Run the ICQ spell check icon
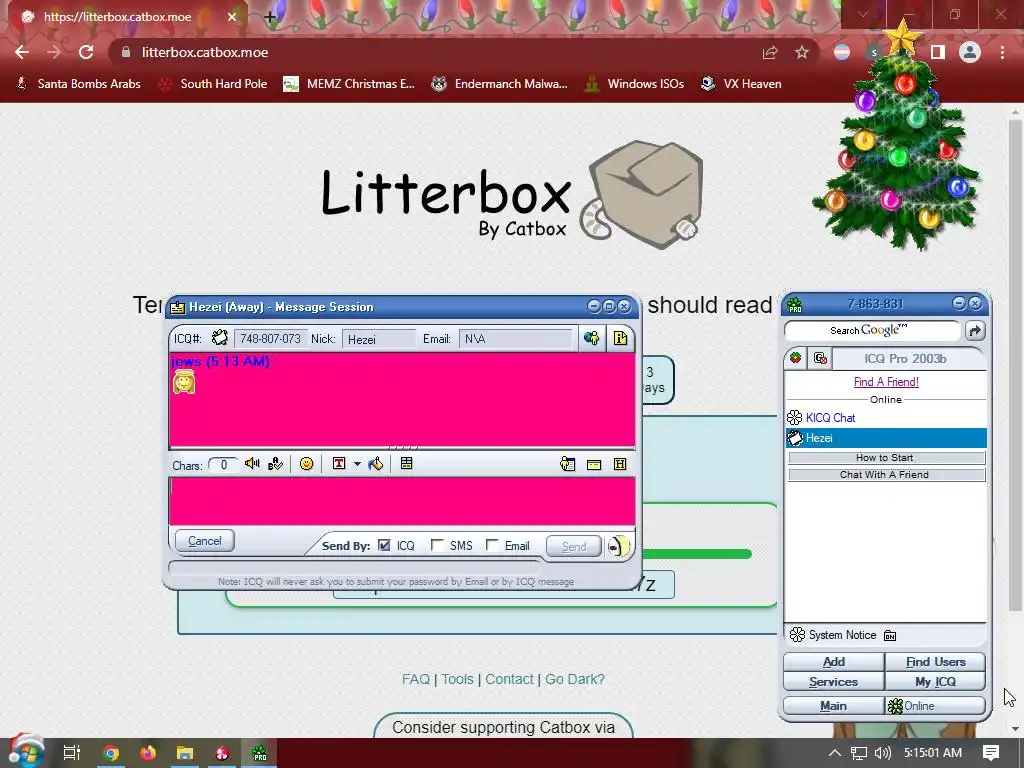The image size is (1024, 768). point(276,464)
